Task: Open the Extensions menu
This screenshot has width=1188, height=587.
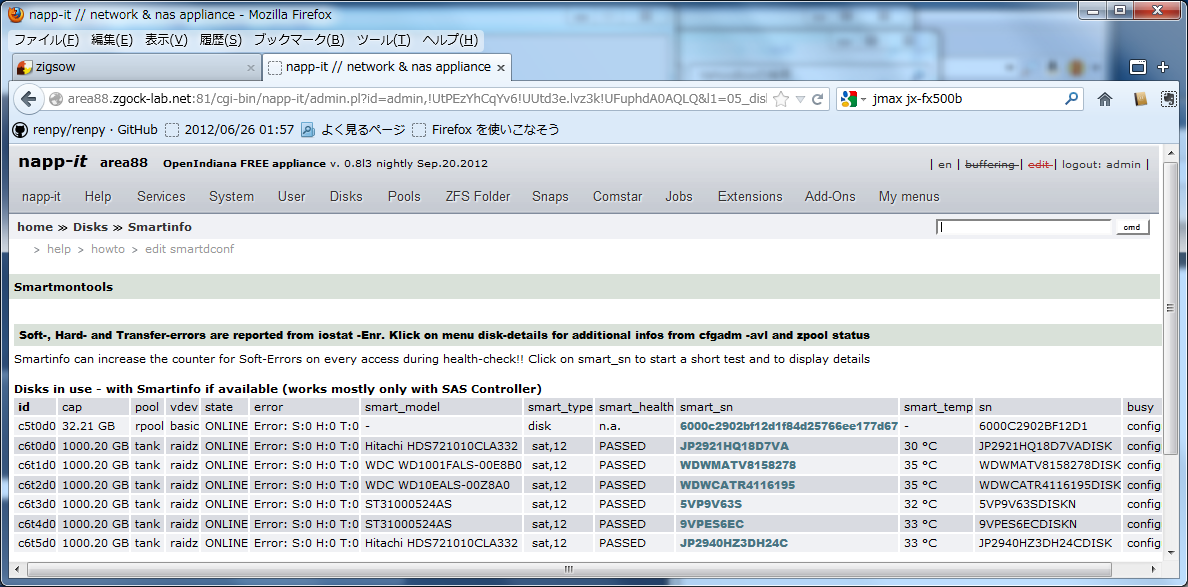Action: (750, 197)
